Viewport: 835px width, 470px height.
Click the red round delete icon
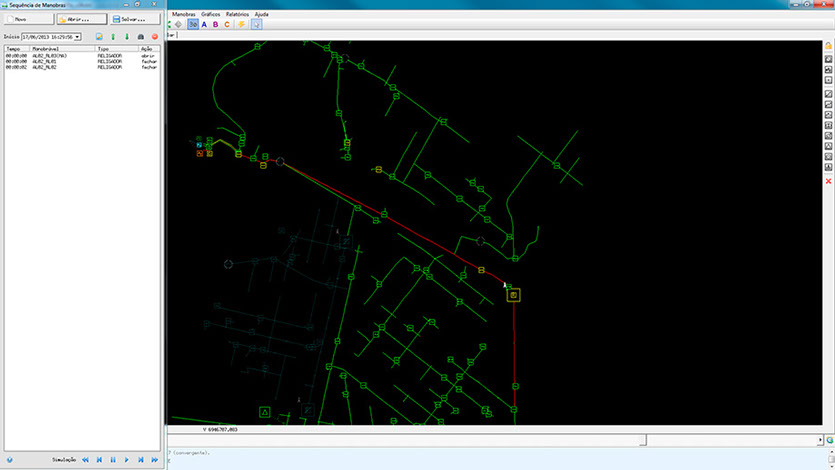coord(155,37)
